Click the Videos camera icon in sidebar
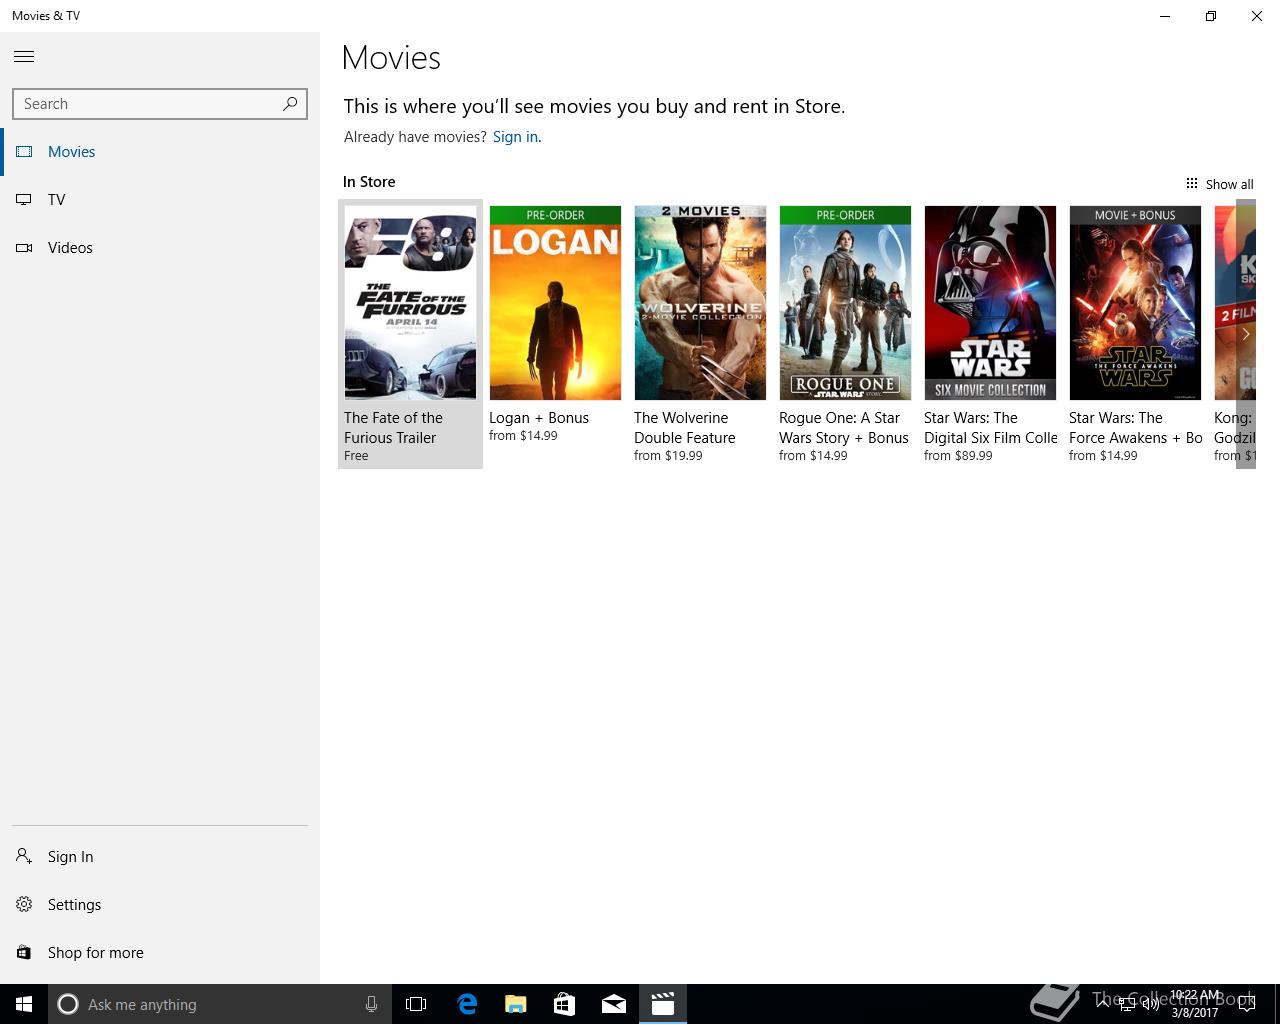 point(24,248)
